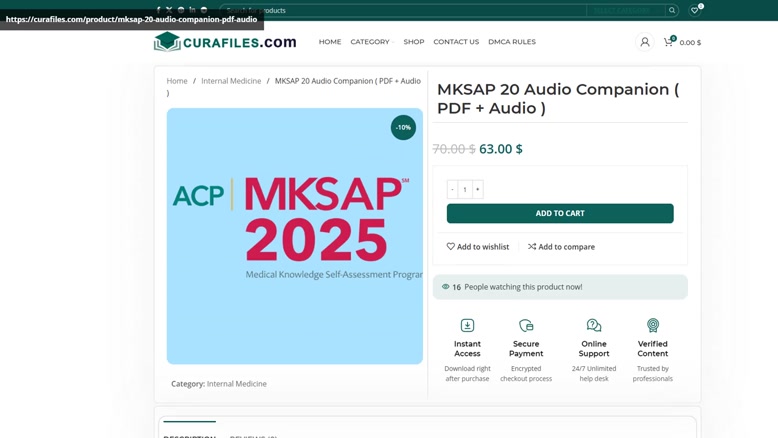The image size is (778, 438).
Task: Open the DMCA Rules menu item
Action: (x=512, y=42)
